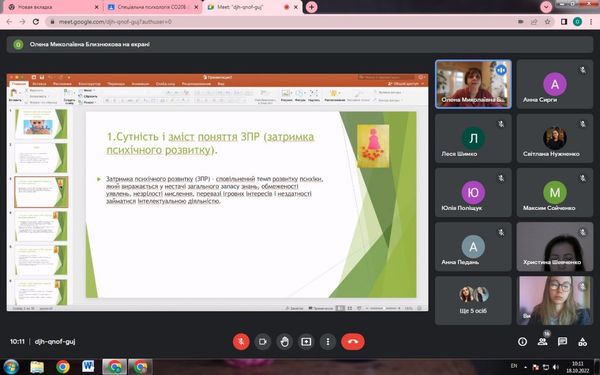Unmute the microphone in Meet
Viewport: 600px width, 375px height.
241,342
